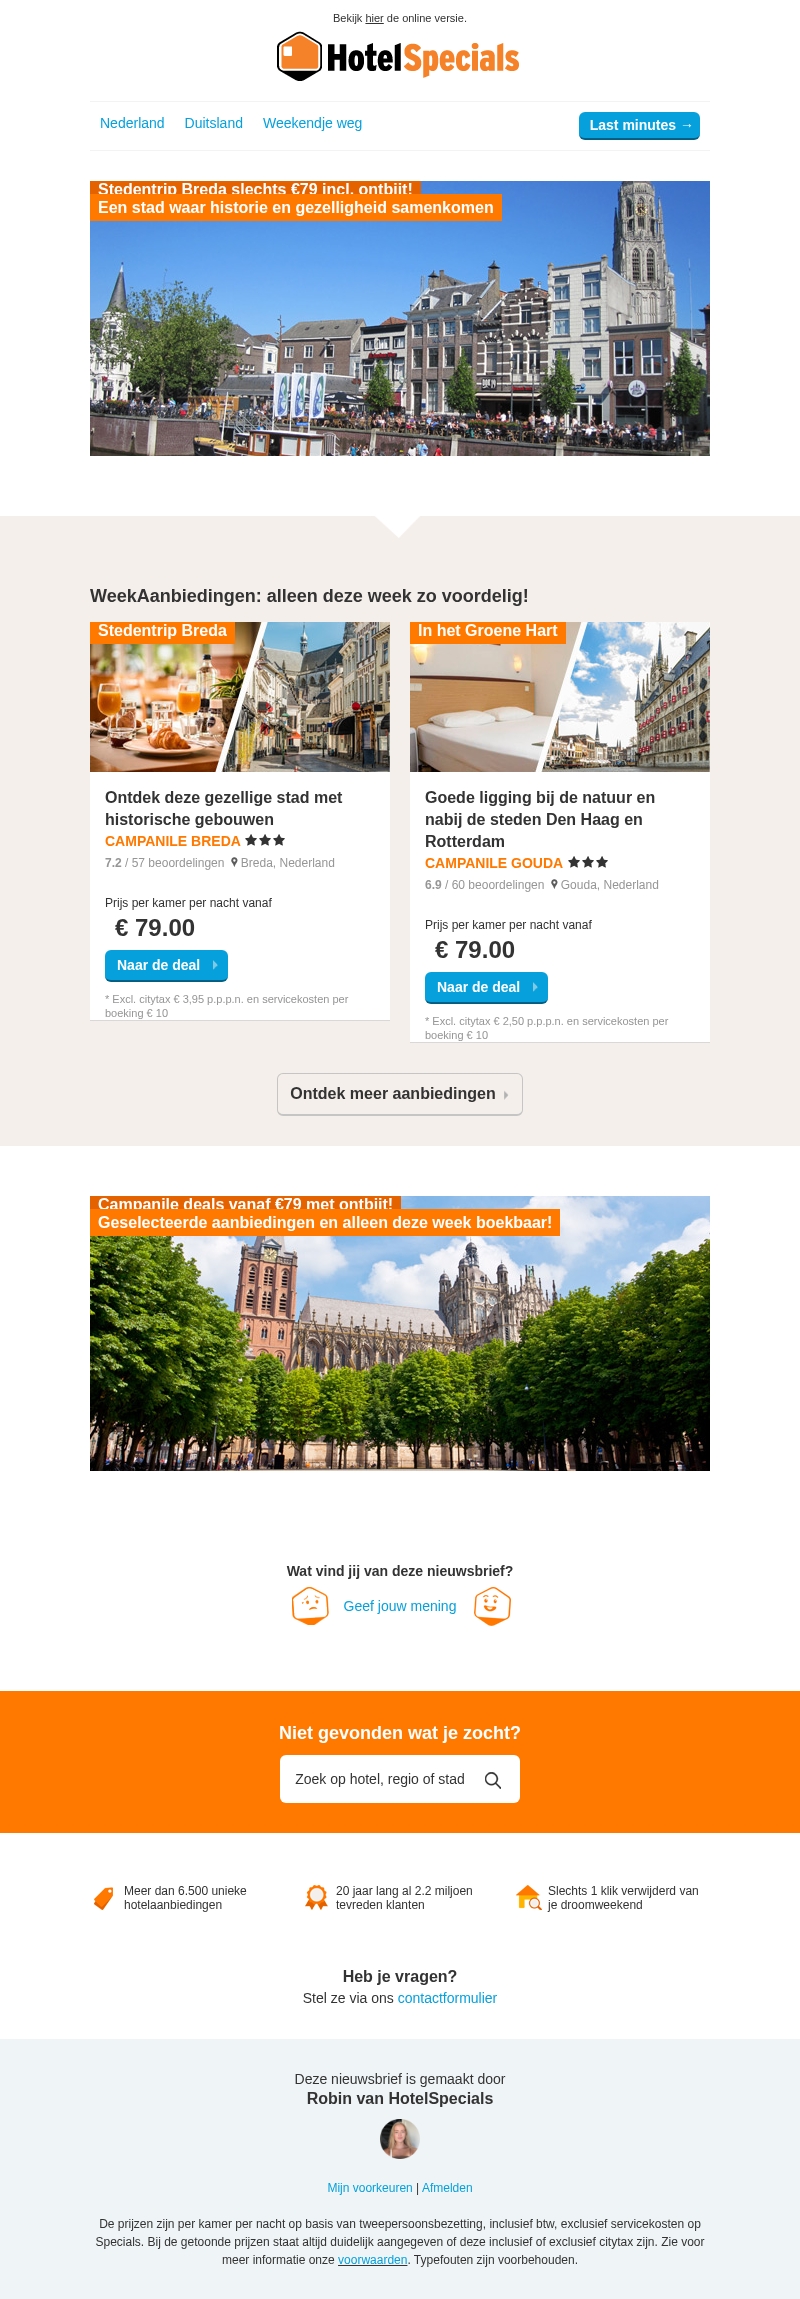Viewport: 800px width, 2299px height.
Task: Open the Nederland menu link
Action: click(x=132, y=123)
